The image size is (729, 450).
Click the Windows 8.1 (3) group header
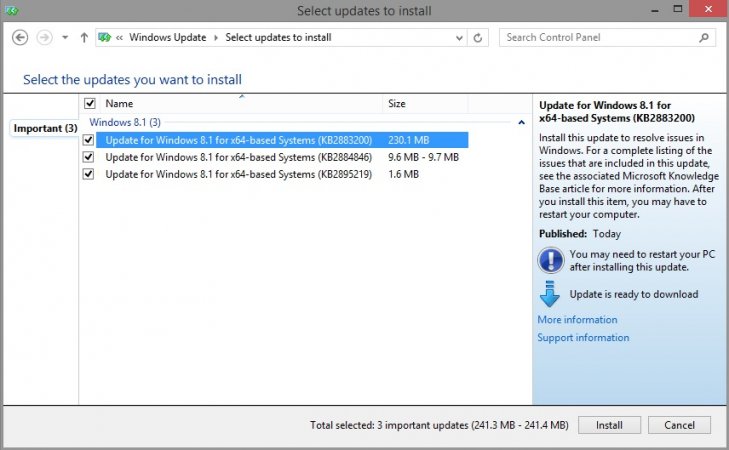coord(125,122)
